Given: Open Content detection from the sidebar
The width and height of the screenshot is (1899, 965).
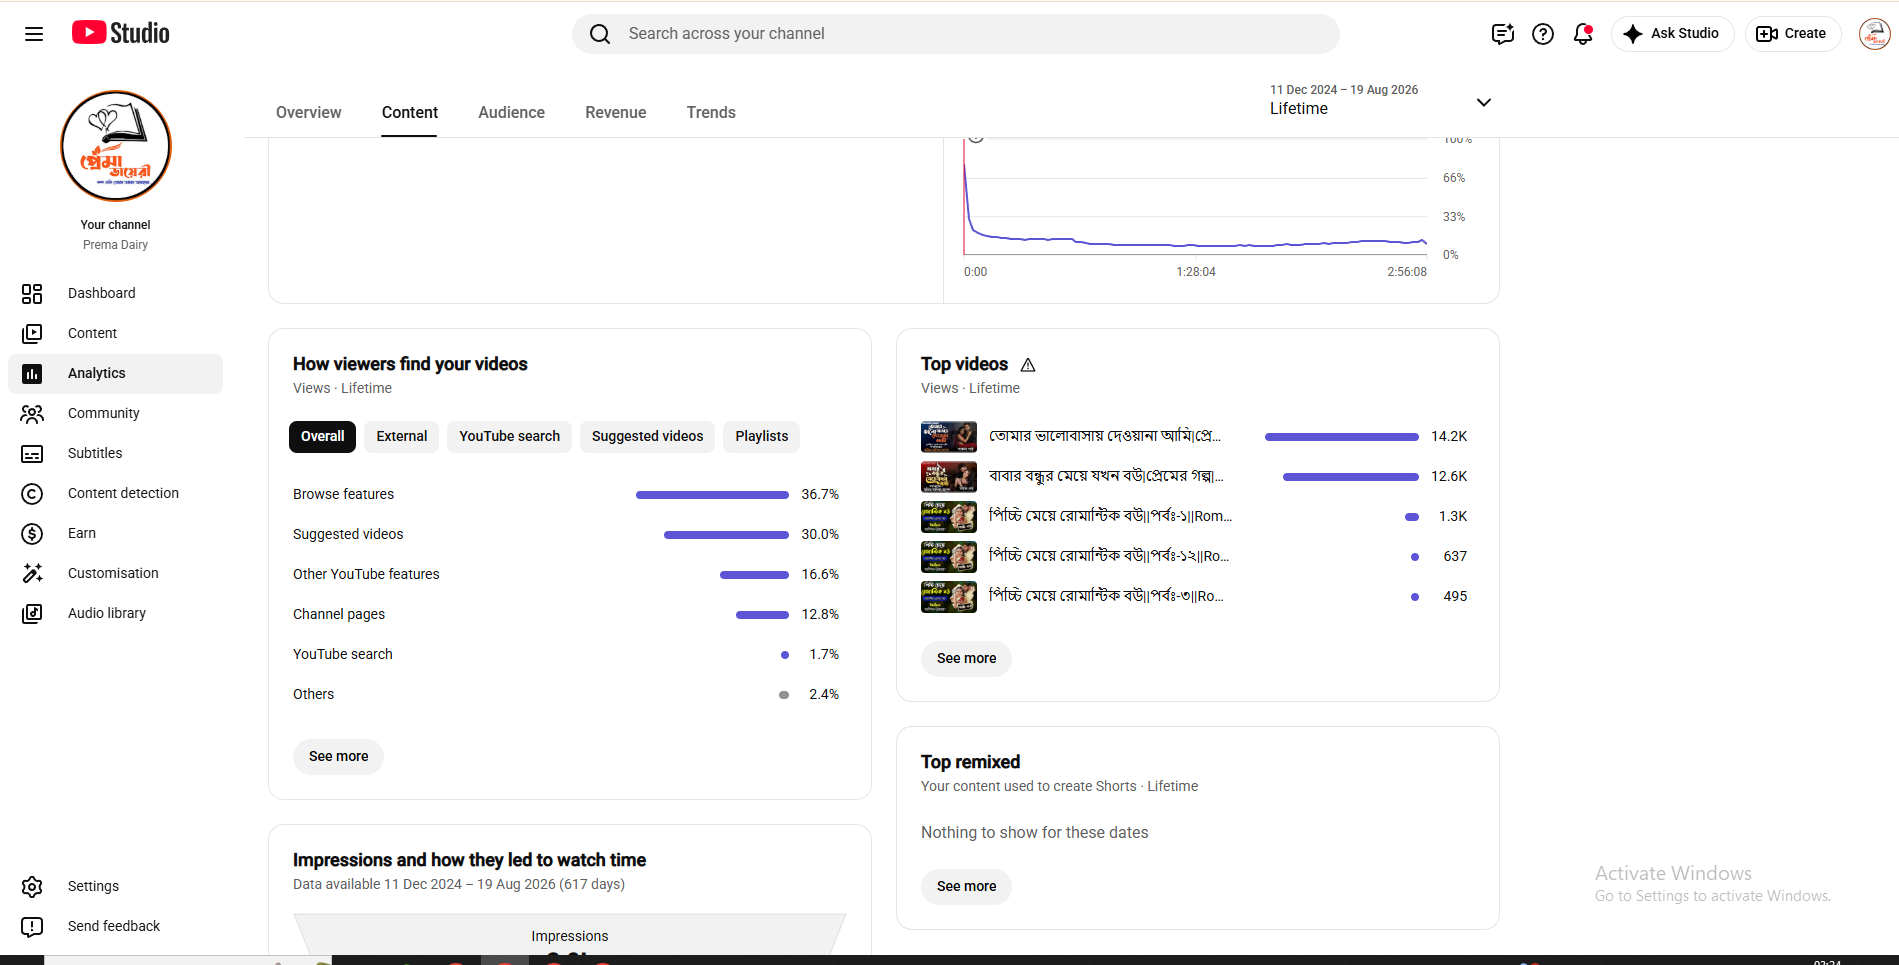Looking at the screenshot, I should click(116, 493).
